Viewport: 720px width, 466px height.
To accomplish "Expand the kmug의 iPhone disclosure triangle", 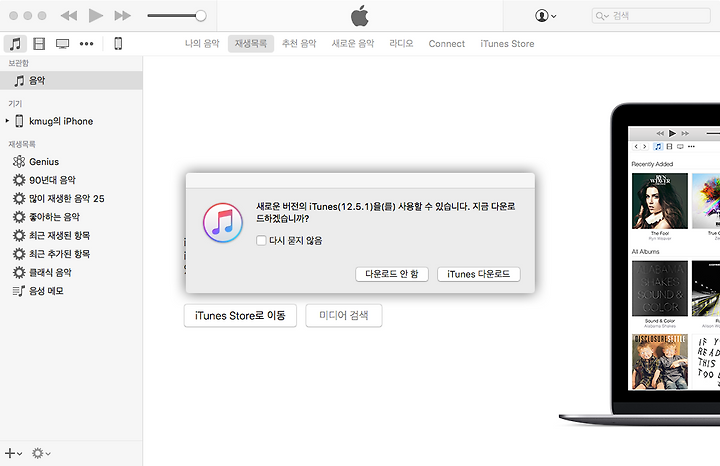I will (7, 121).
